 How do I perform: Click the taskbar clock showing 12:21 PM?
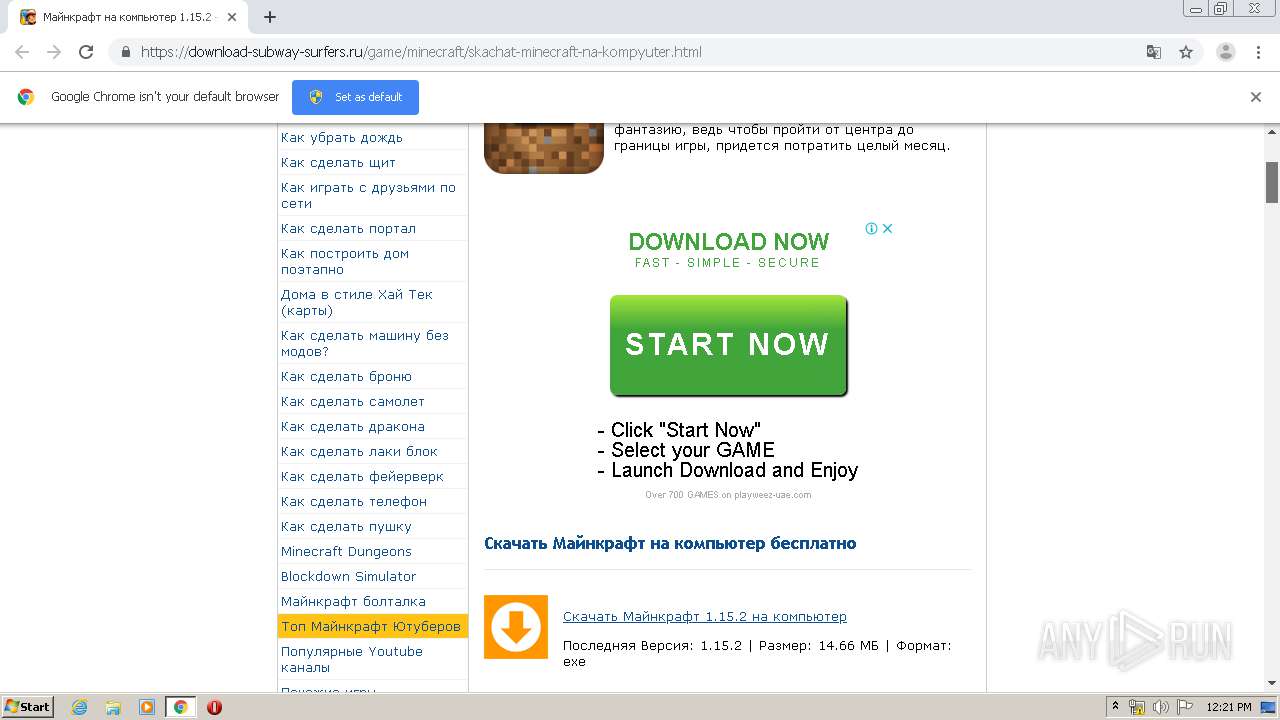pos(1229,707)
